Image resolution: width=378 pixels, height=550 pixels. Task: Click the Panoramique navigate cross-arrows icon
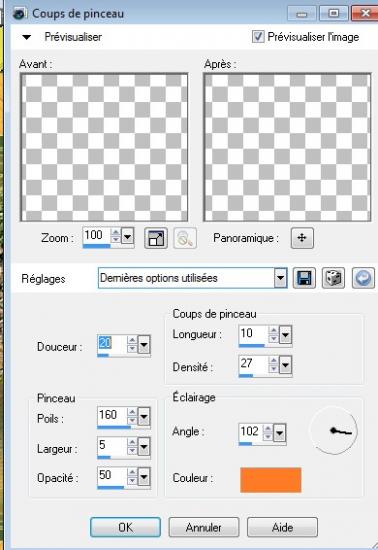(302, 238)
